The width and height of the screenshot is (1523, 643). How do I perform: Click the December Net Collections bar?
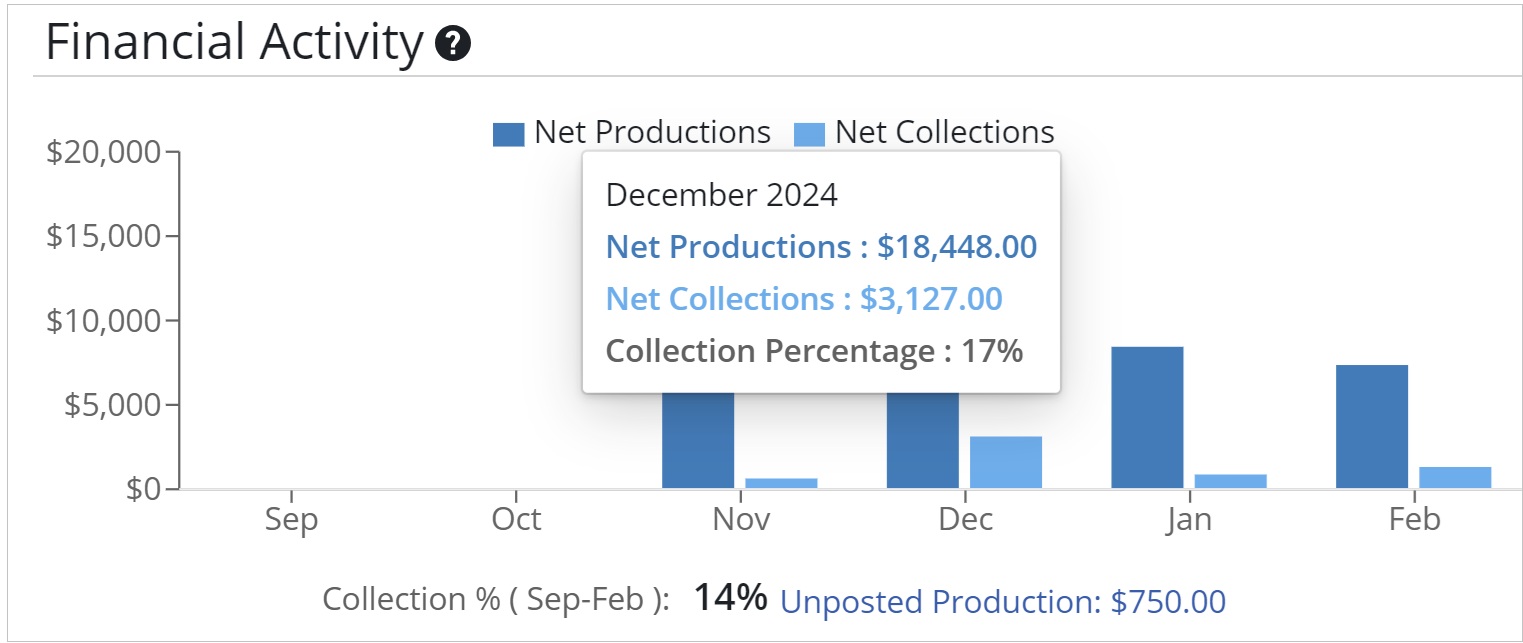tap(1006, 462)
